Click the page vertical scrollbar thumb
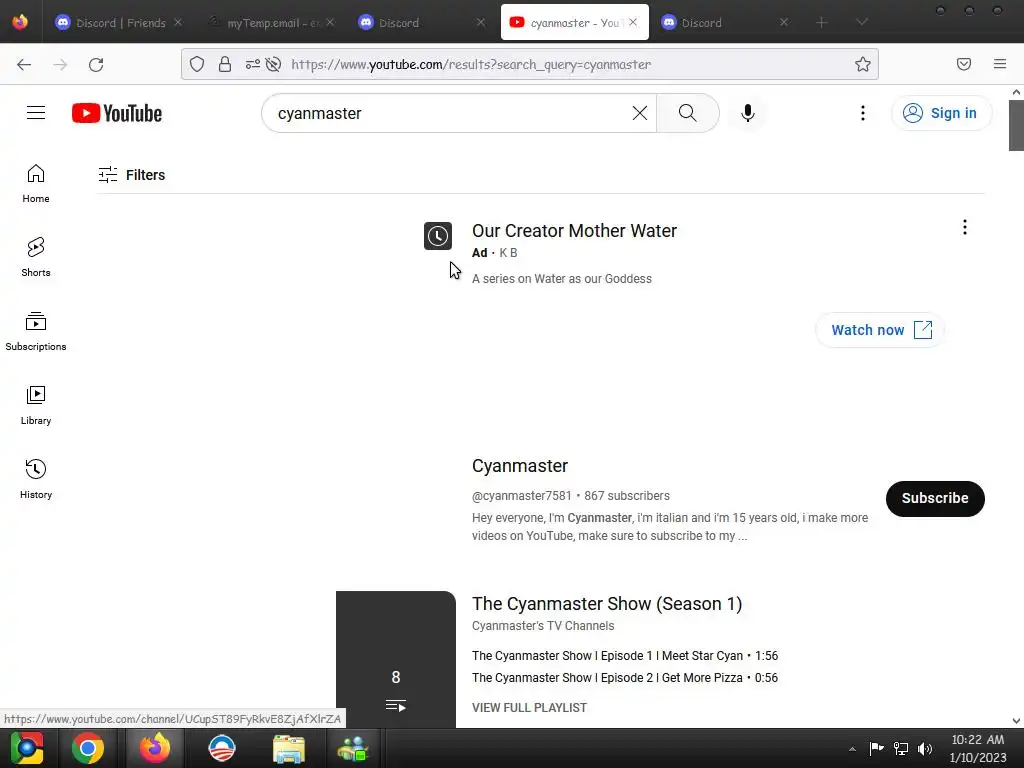The height and width of the screenshot is (768, 1024). pyautogui.click(x=1016, y=125)
